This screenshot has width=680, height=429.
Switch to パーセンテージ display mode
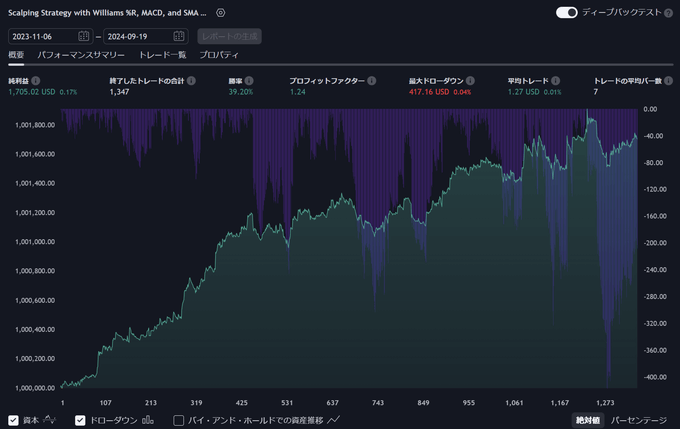pos(639,420)
